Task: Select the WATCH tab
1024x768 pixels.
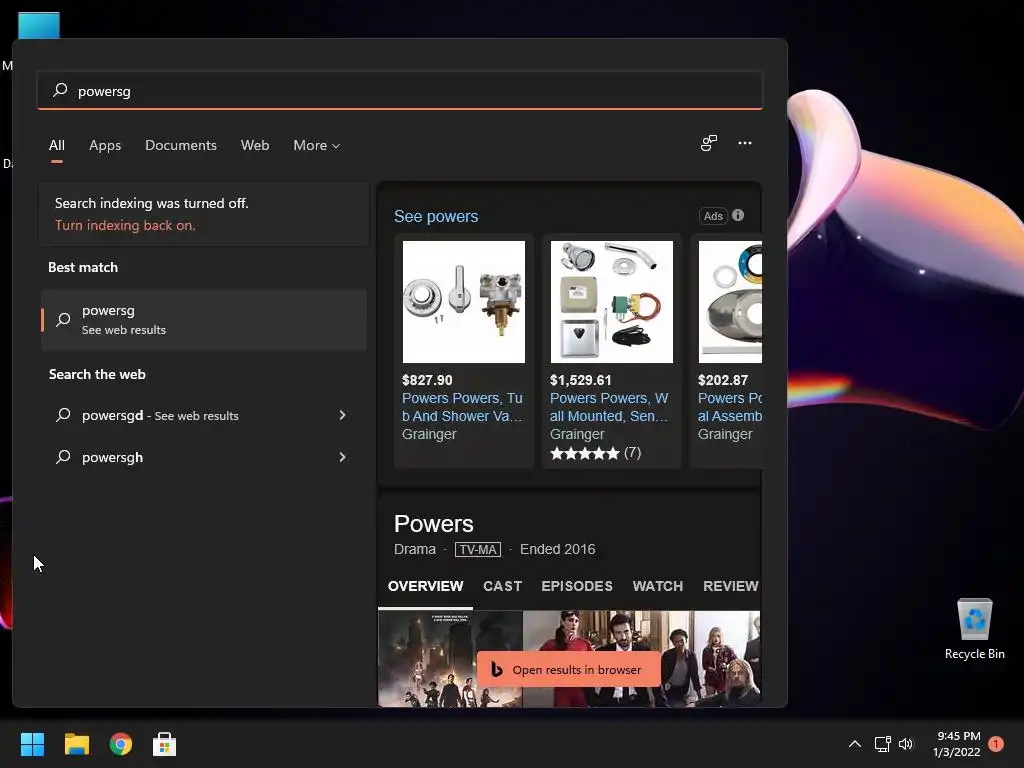Action: point(658,586)
